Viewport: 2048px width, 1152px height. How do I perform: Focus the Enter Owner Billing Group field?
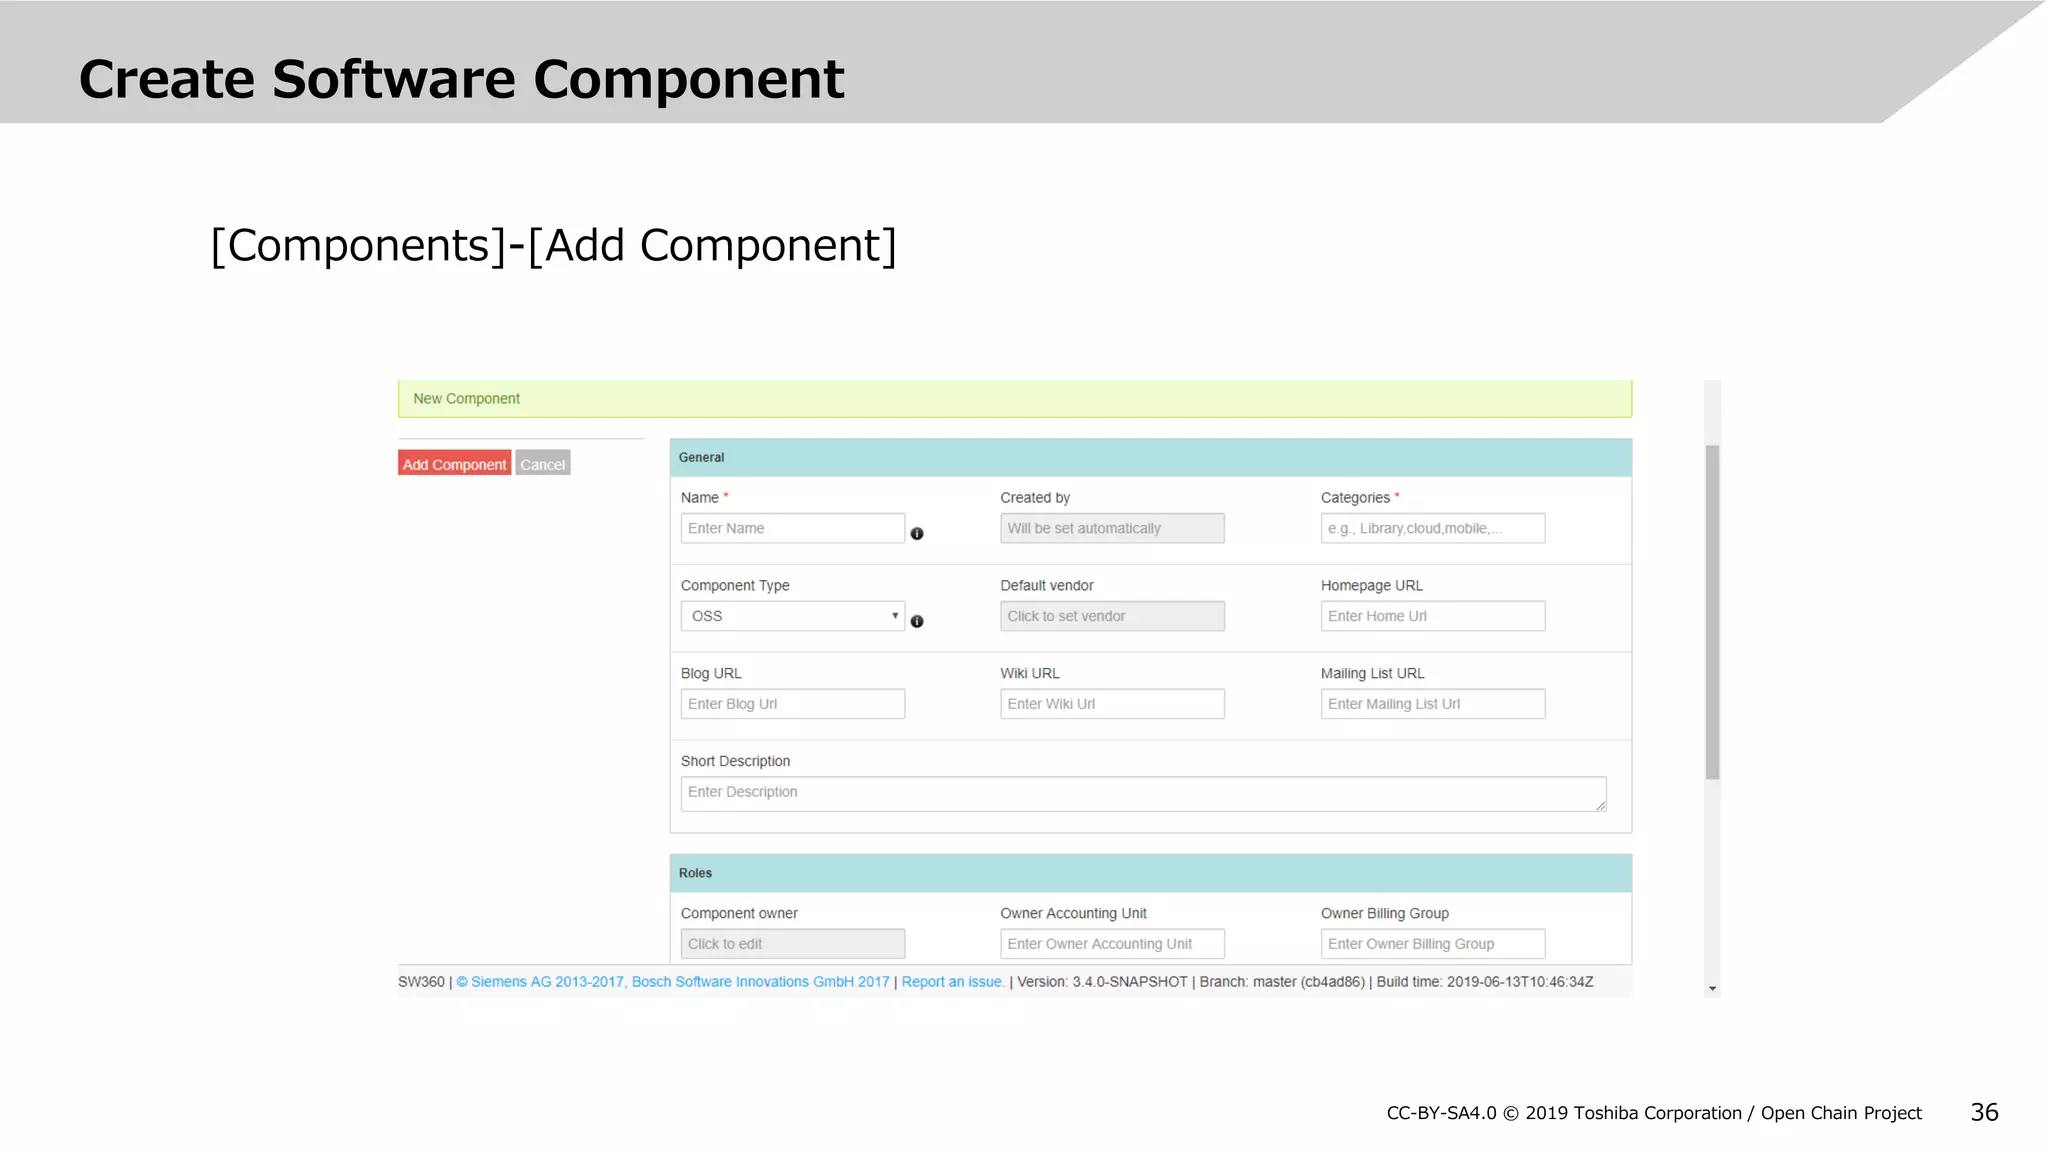coord(1433,944)
